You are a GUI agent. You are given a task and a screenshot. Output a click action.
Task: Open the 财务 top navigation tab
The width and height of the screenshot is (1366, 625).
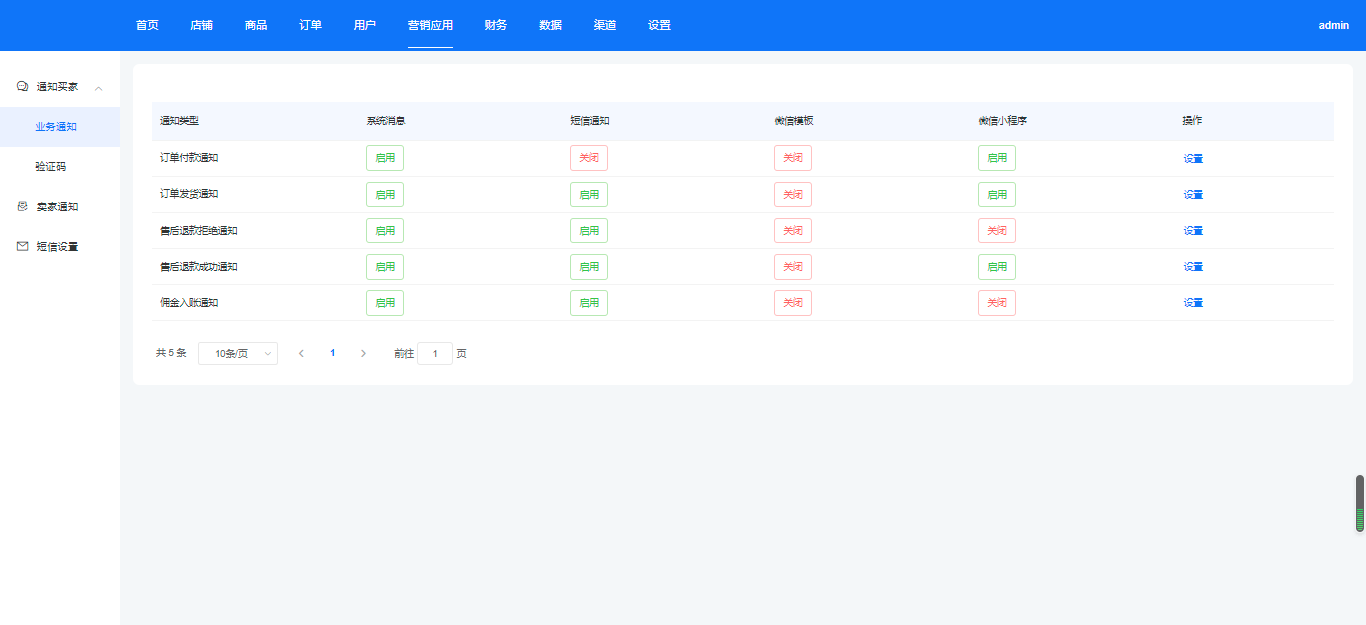[495, 25]
